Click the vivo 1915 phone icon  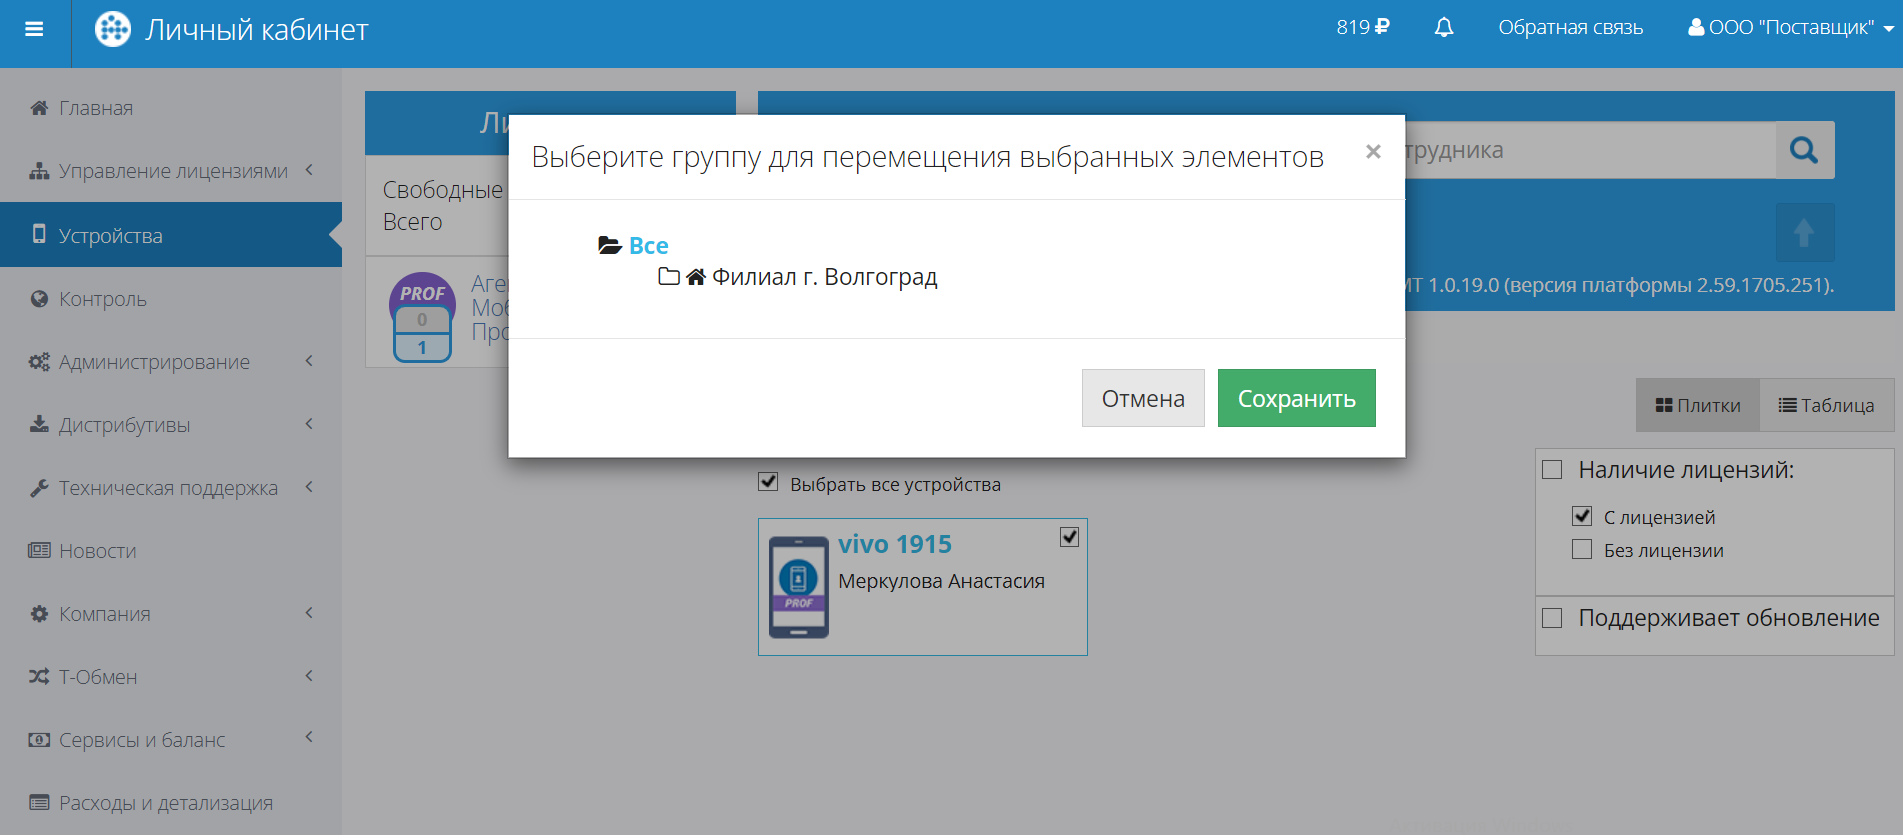(x=798, y=587)
